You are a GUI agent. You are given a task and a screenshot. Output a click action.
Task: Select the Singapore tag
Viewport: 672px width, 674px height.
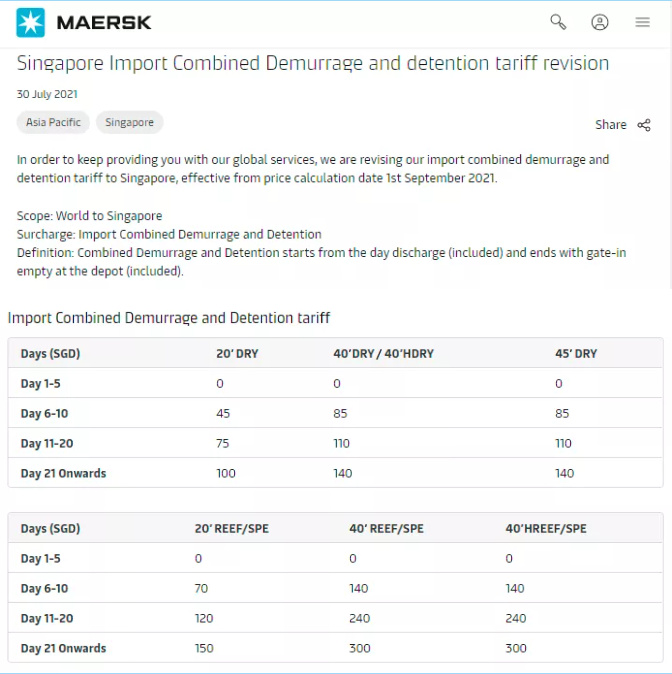(x=129, y=123)
